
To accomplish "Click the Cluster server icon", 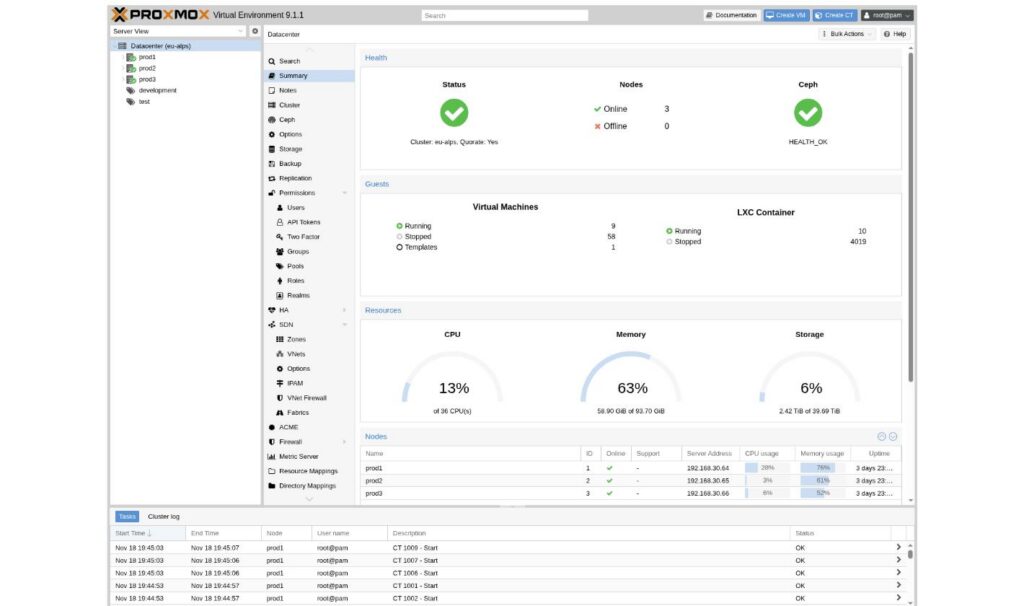I will coord(272,105).
